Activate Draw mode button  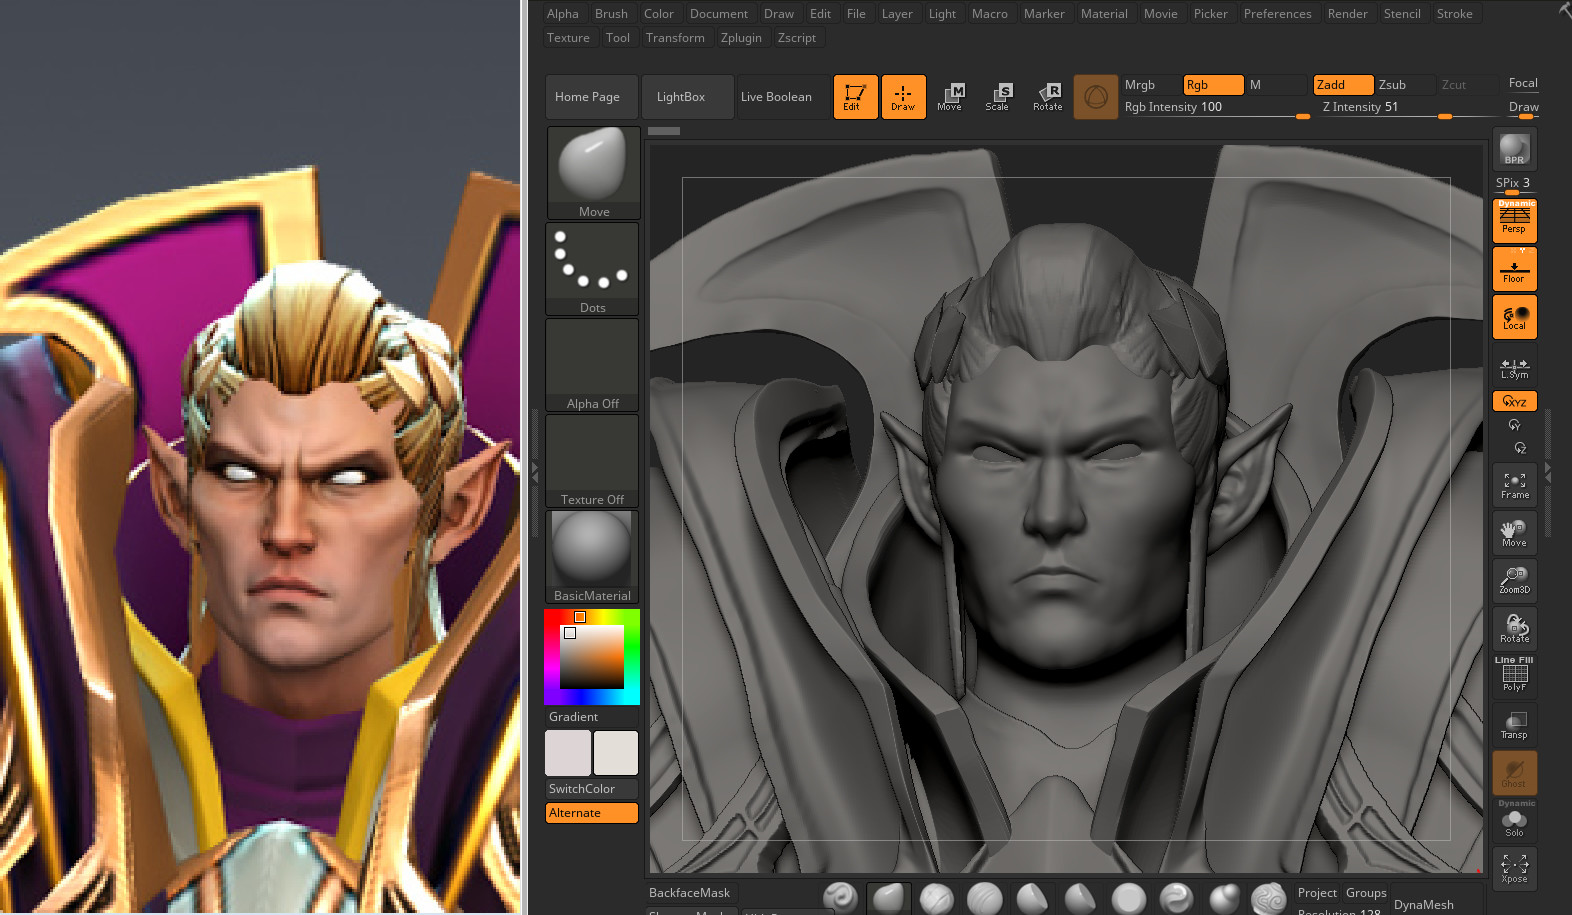coord(903,97)
